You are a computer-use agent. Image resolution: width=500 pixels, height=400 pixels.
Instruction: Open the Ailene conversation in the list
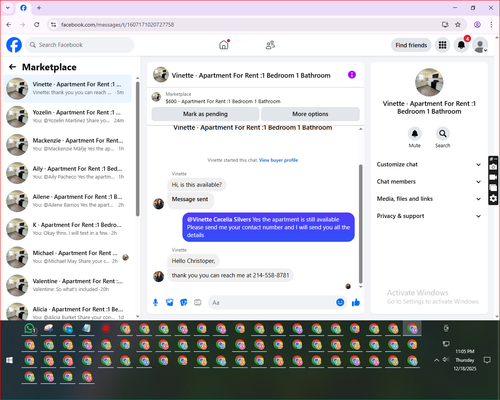[68, 201]
